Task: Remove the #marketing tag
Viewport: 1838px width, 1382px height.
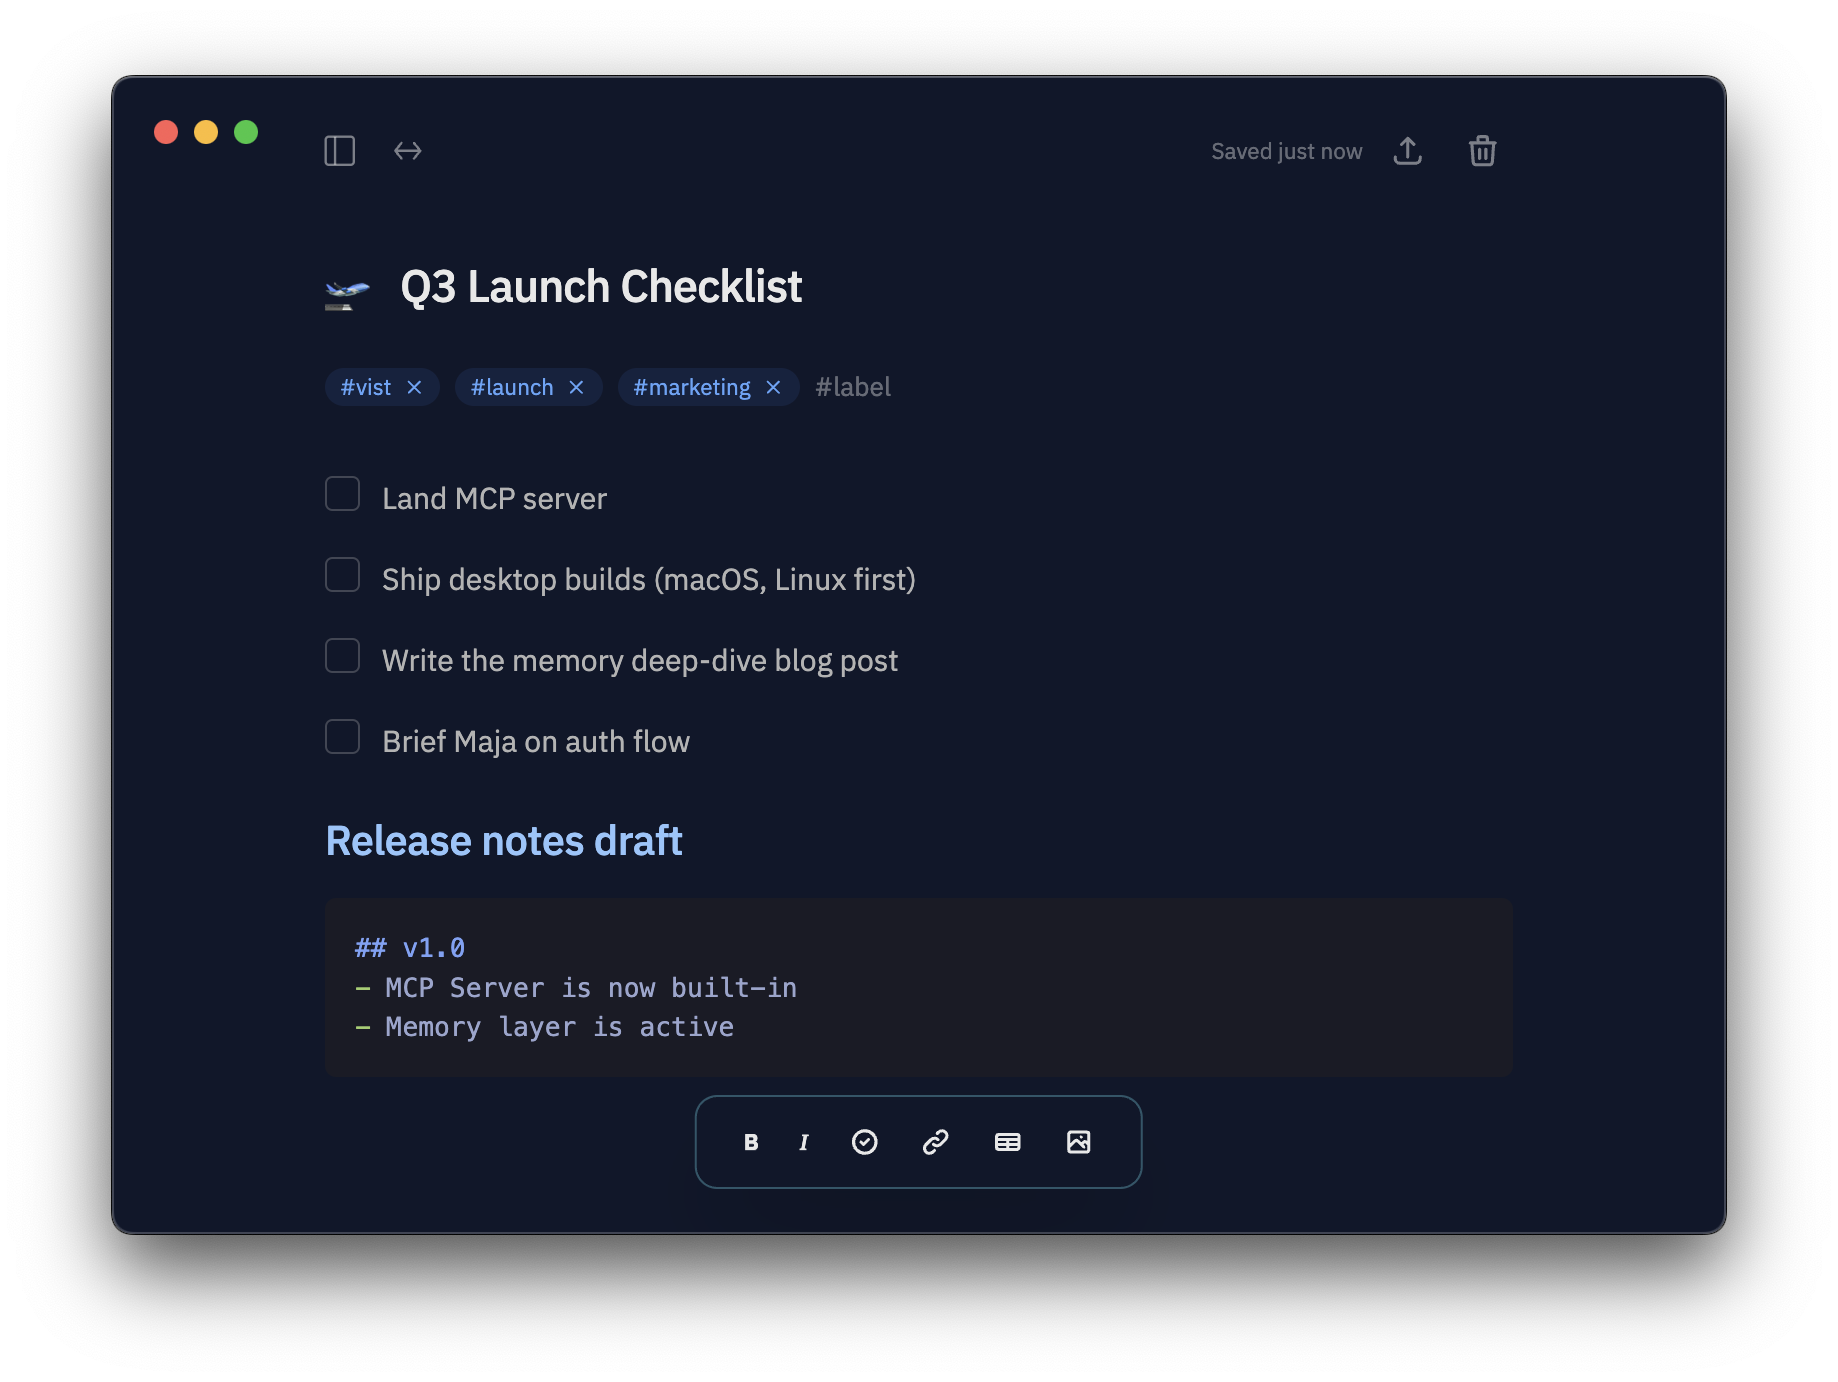Action: click(x=773, y=387)
